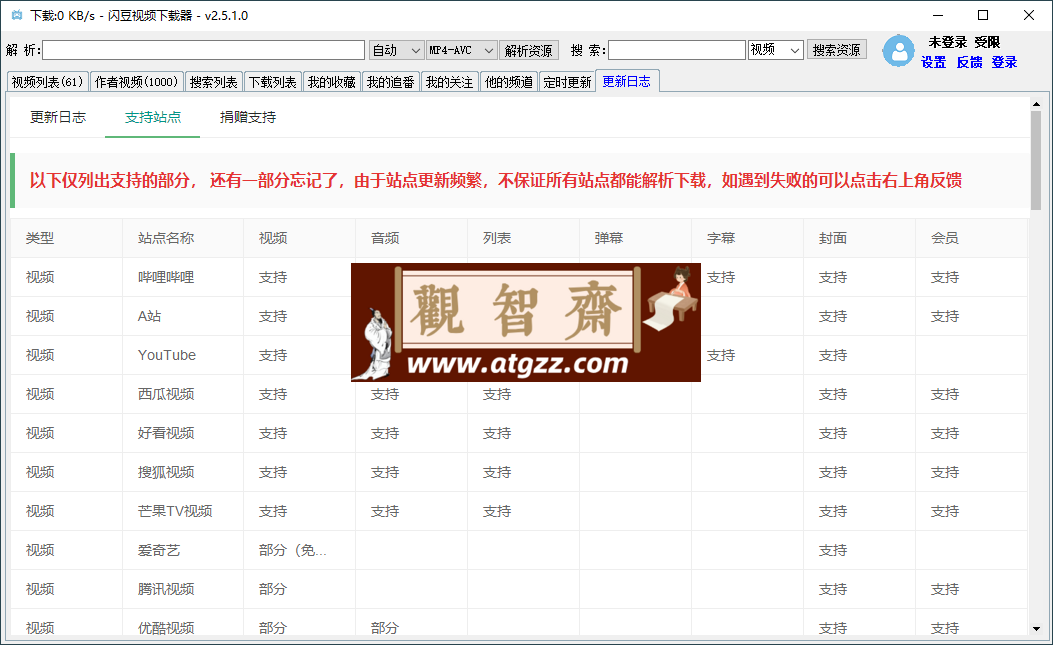Switch to 搜索列表 tab
1053x645 pixels.
[x=213, y=82]
